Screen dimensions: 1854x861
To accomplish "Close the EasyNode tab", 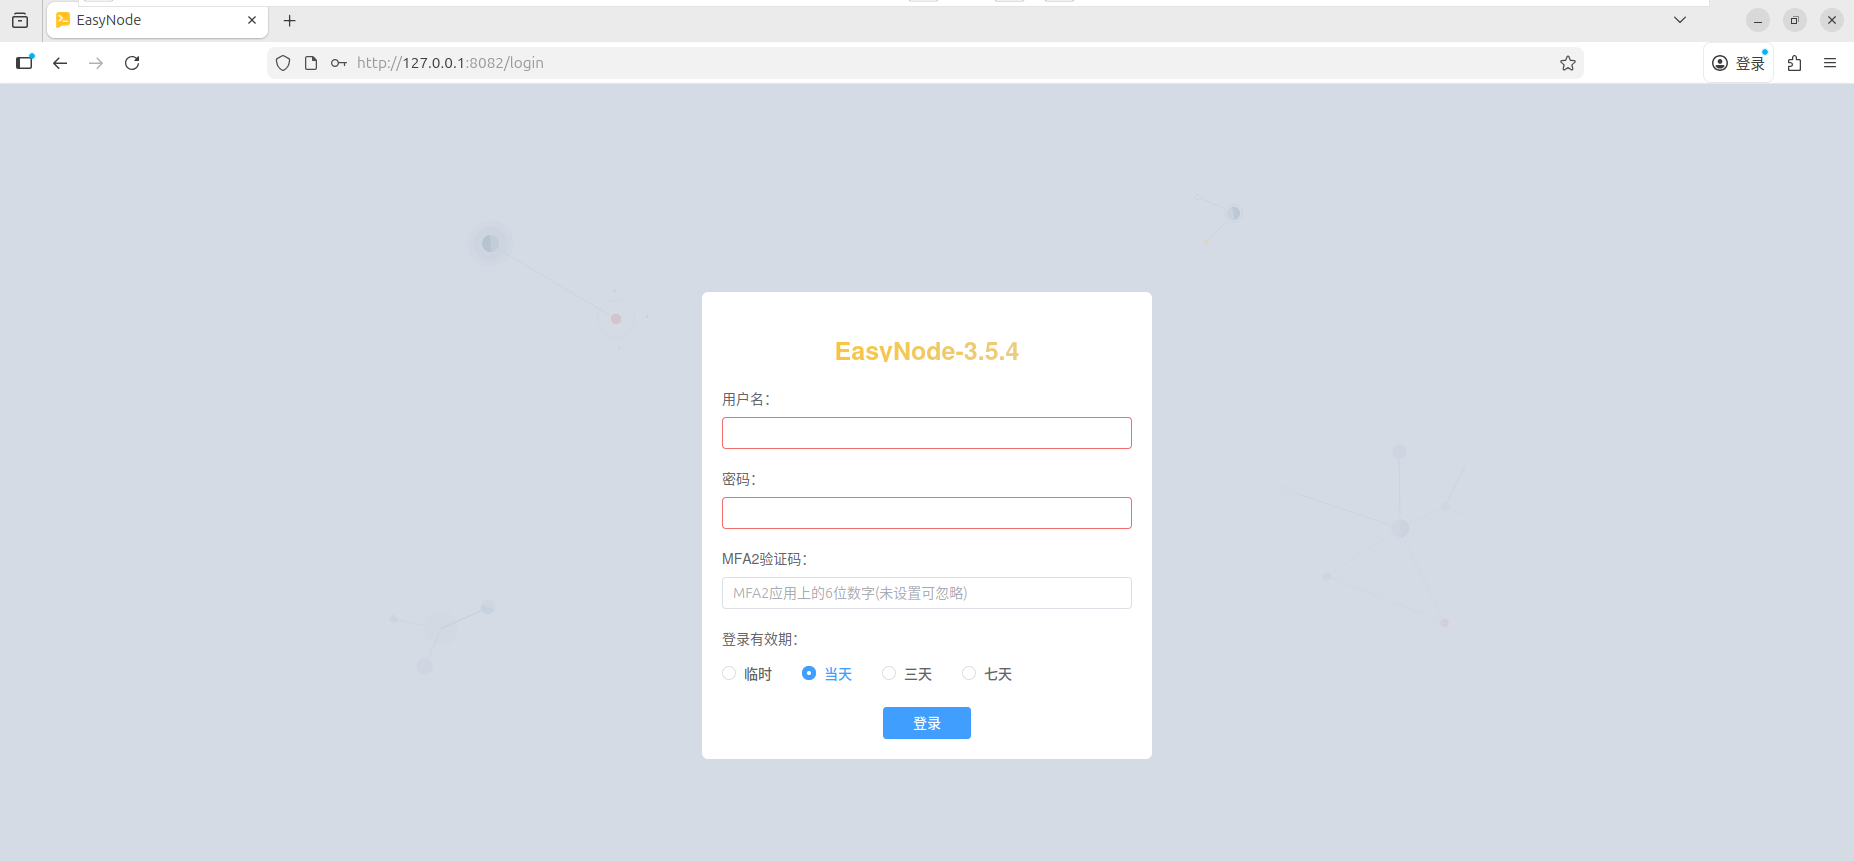I will click(x=252, y=20).
